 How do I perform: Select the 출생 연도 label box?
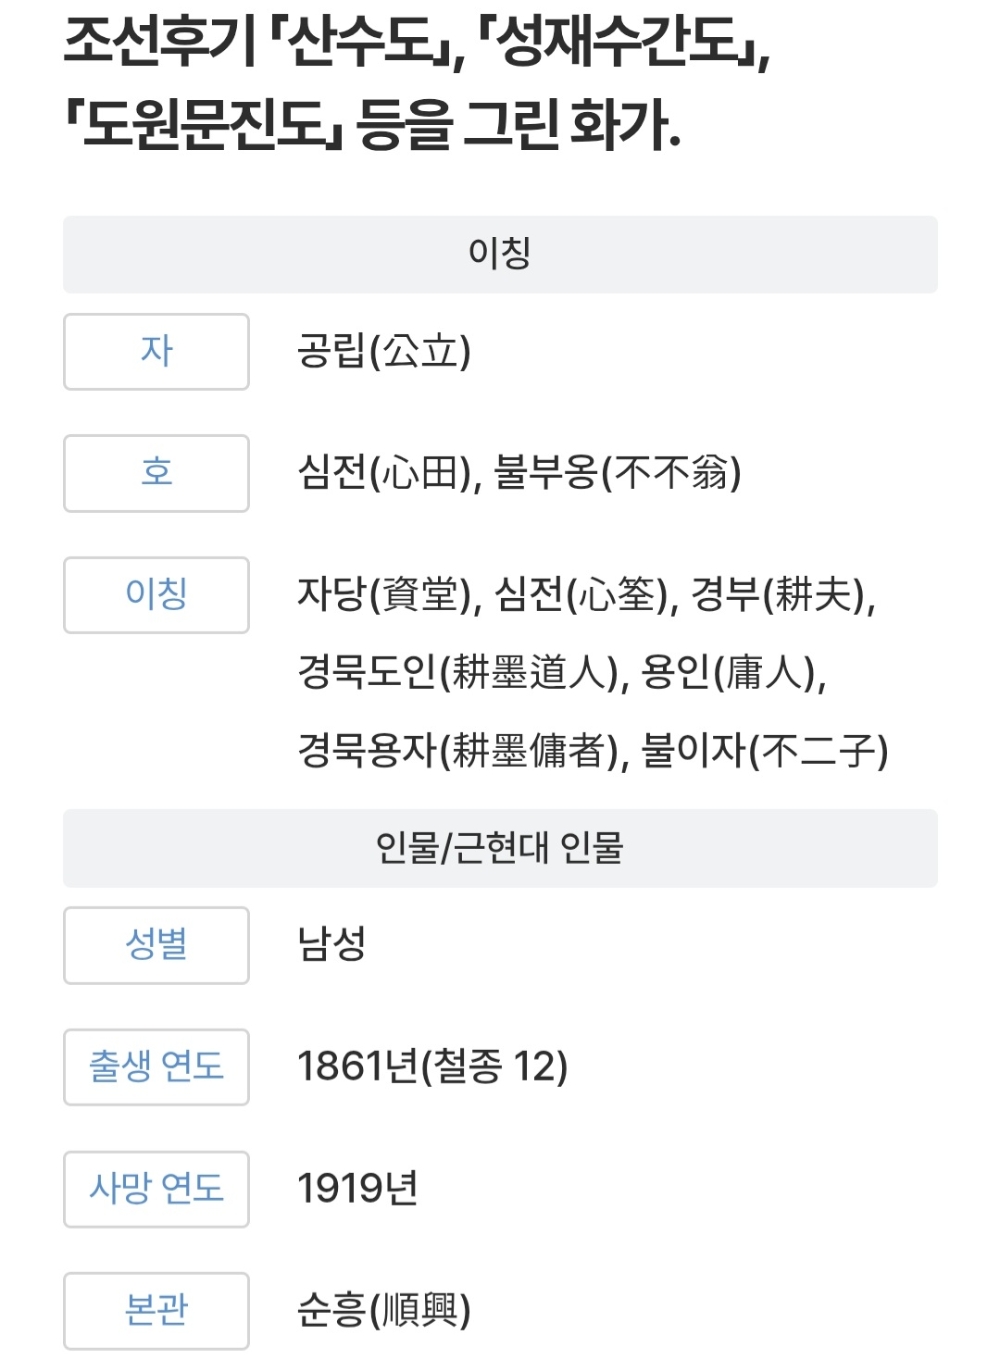[156, 1067]
